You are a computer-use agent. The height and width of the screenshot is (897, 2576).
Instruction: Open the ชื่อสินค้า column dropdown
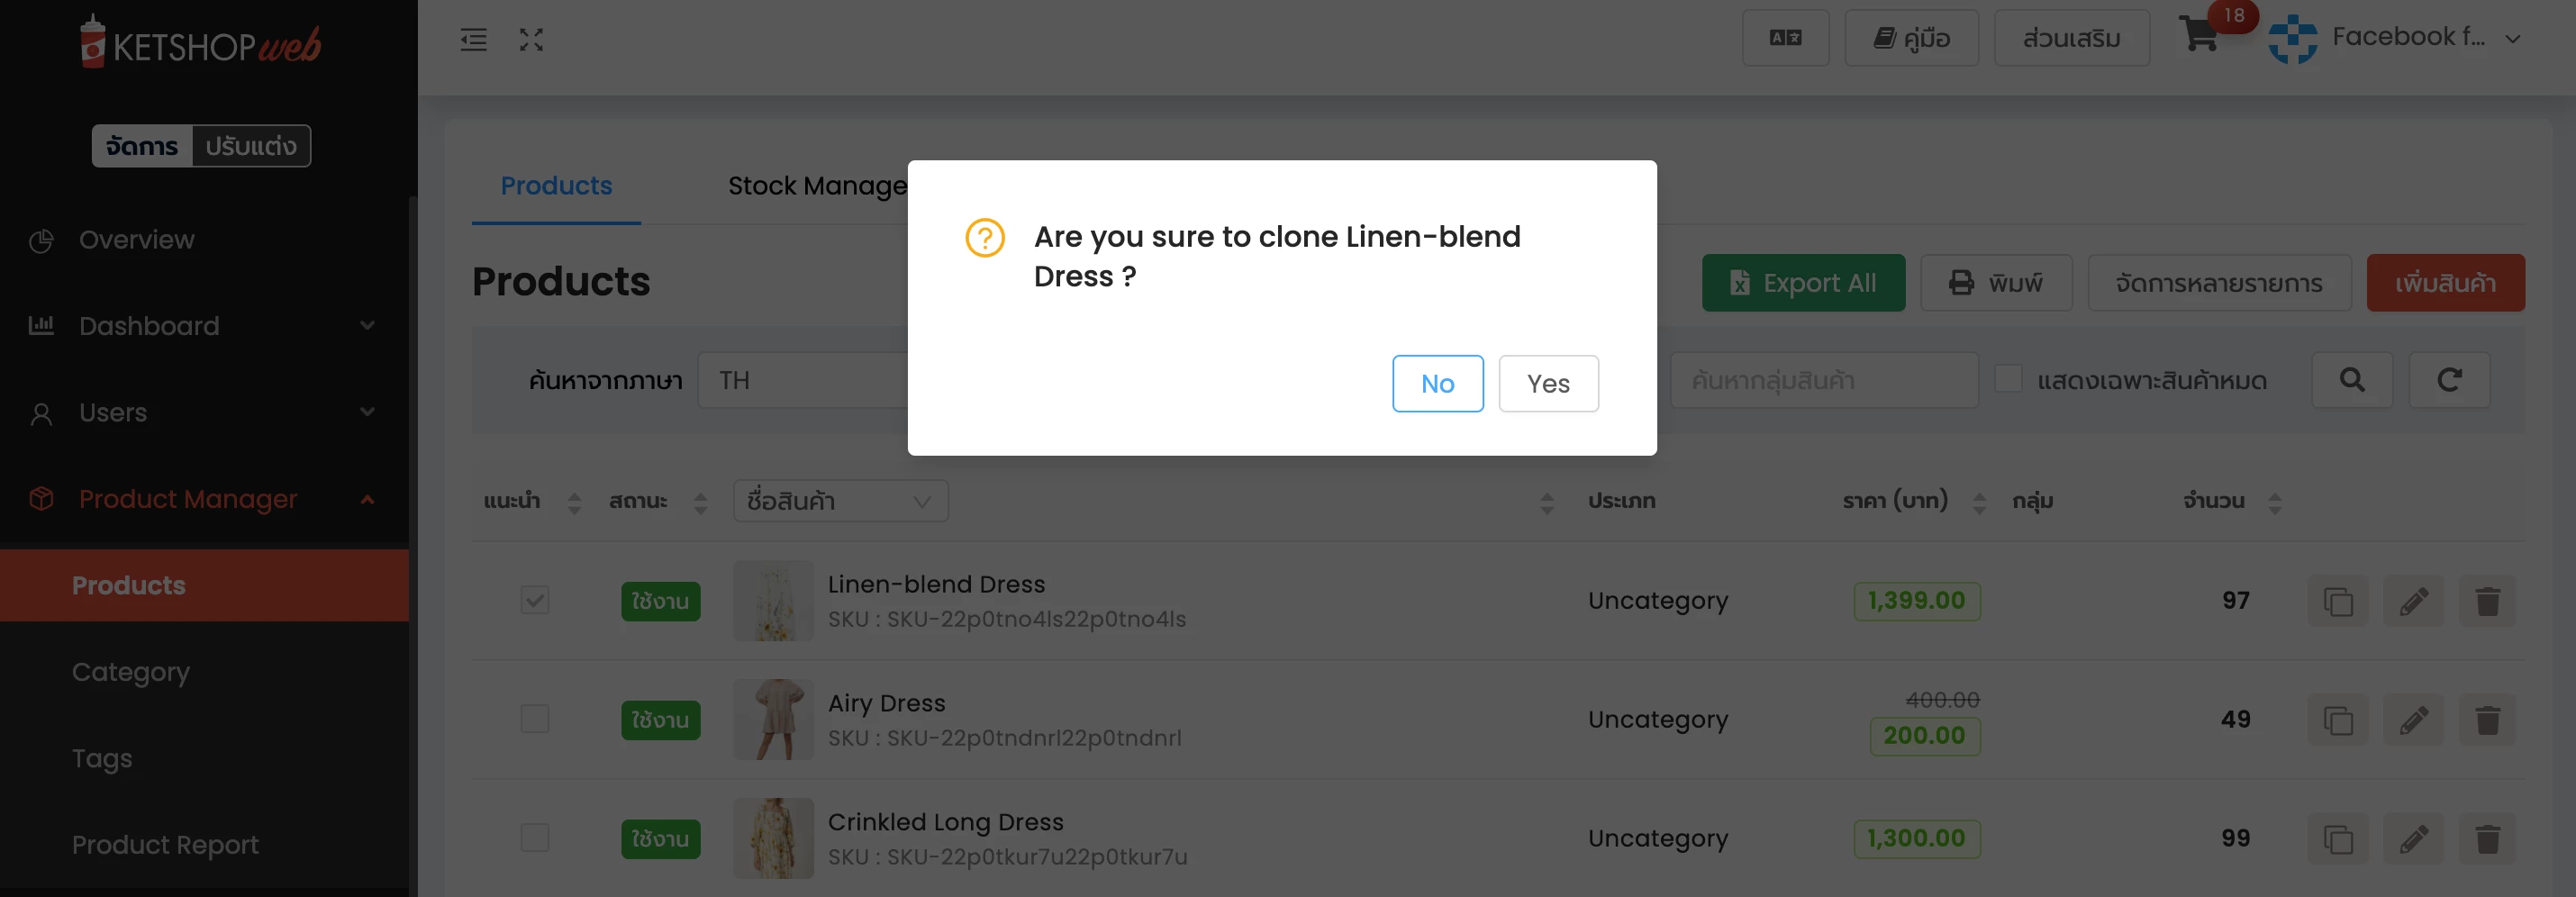tap(840, 501)
